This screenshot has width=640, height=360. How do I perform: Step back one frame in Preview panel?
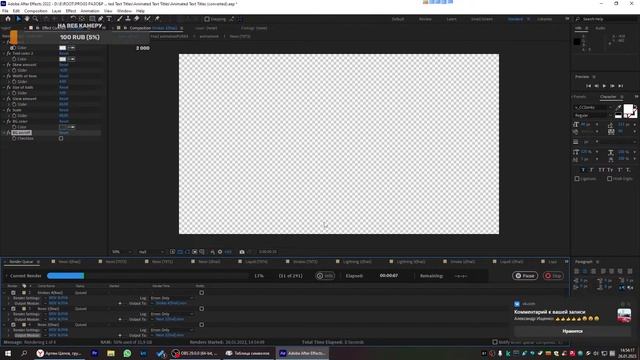(596, 86)
